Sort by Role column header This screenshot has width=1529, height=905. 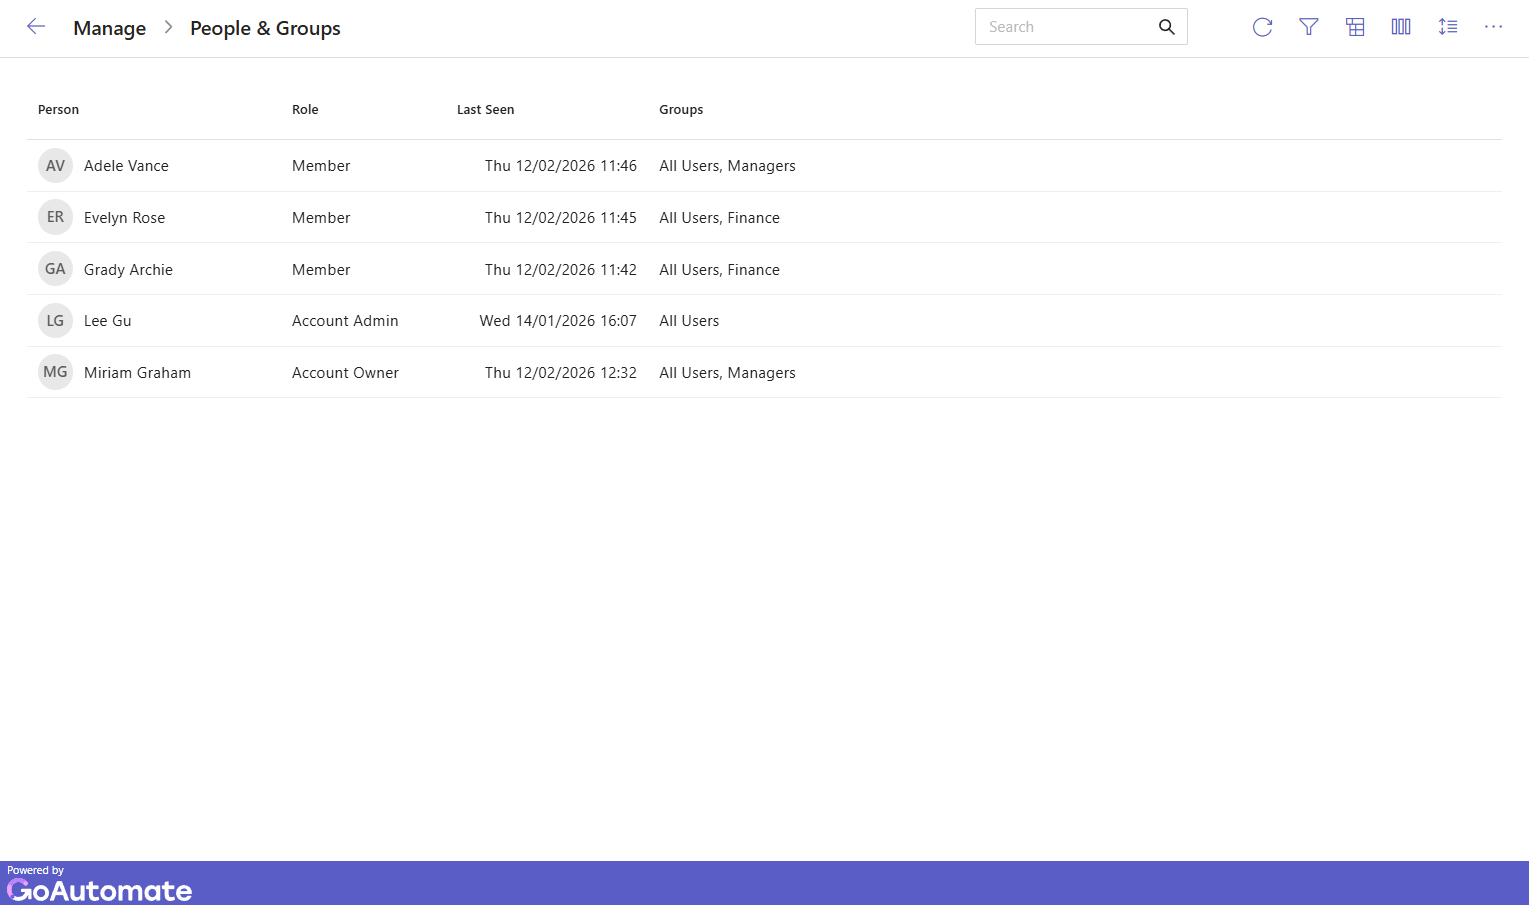point(305,110)
